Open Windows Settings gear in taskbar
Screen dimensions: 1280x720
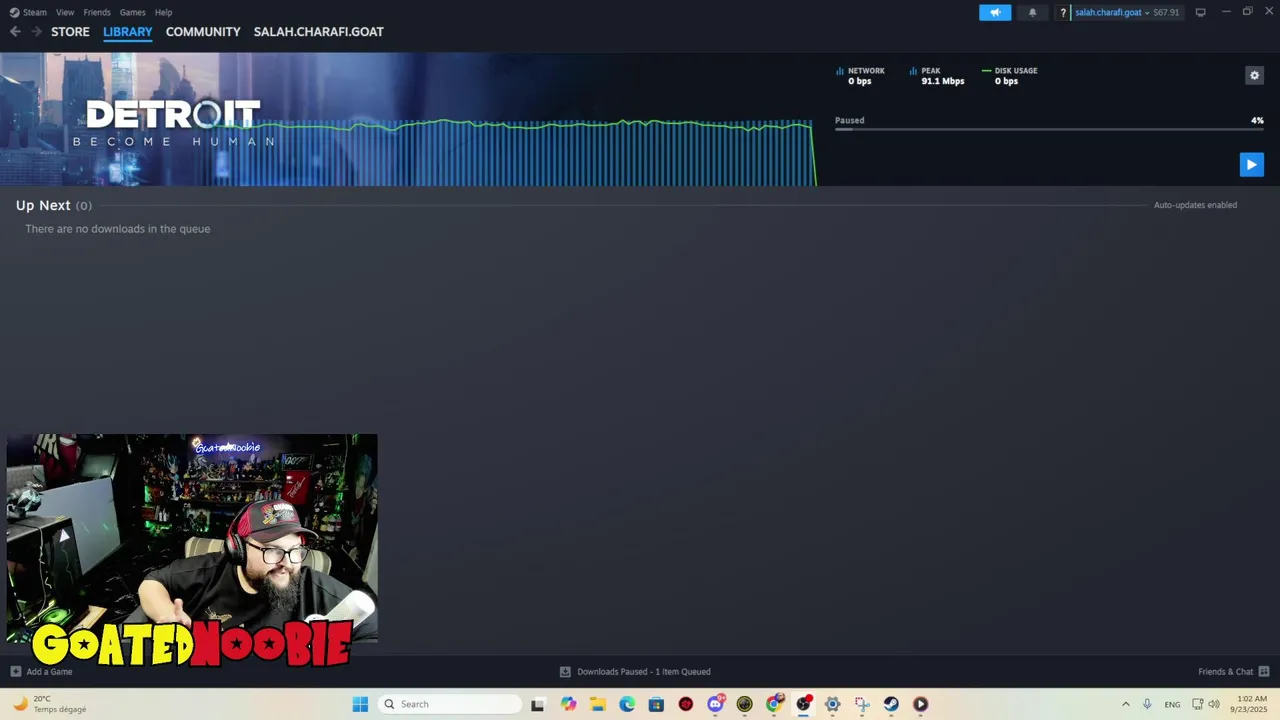click(832, 704)
